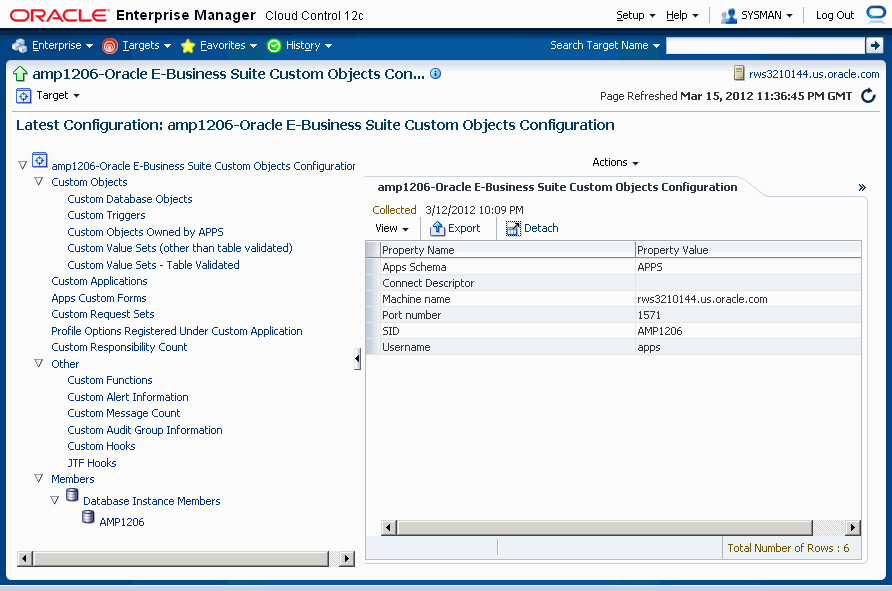Open the Targets menu

(146, 46)
